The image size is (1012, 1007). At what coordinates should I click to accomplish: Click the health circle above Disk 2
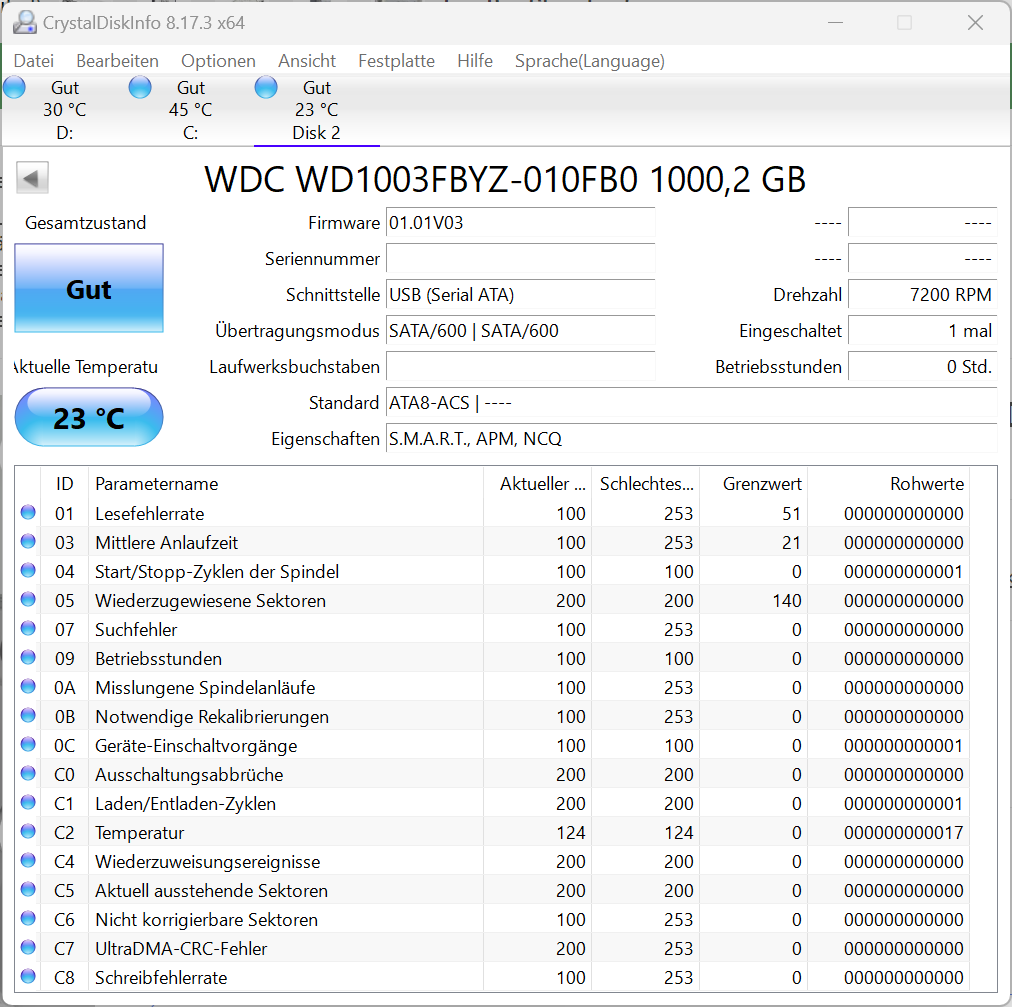point(266,87)
